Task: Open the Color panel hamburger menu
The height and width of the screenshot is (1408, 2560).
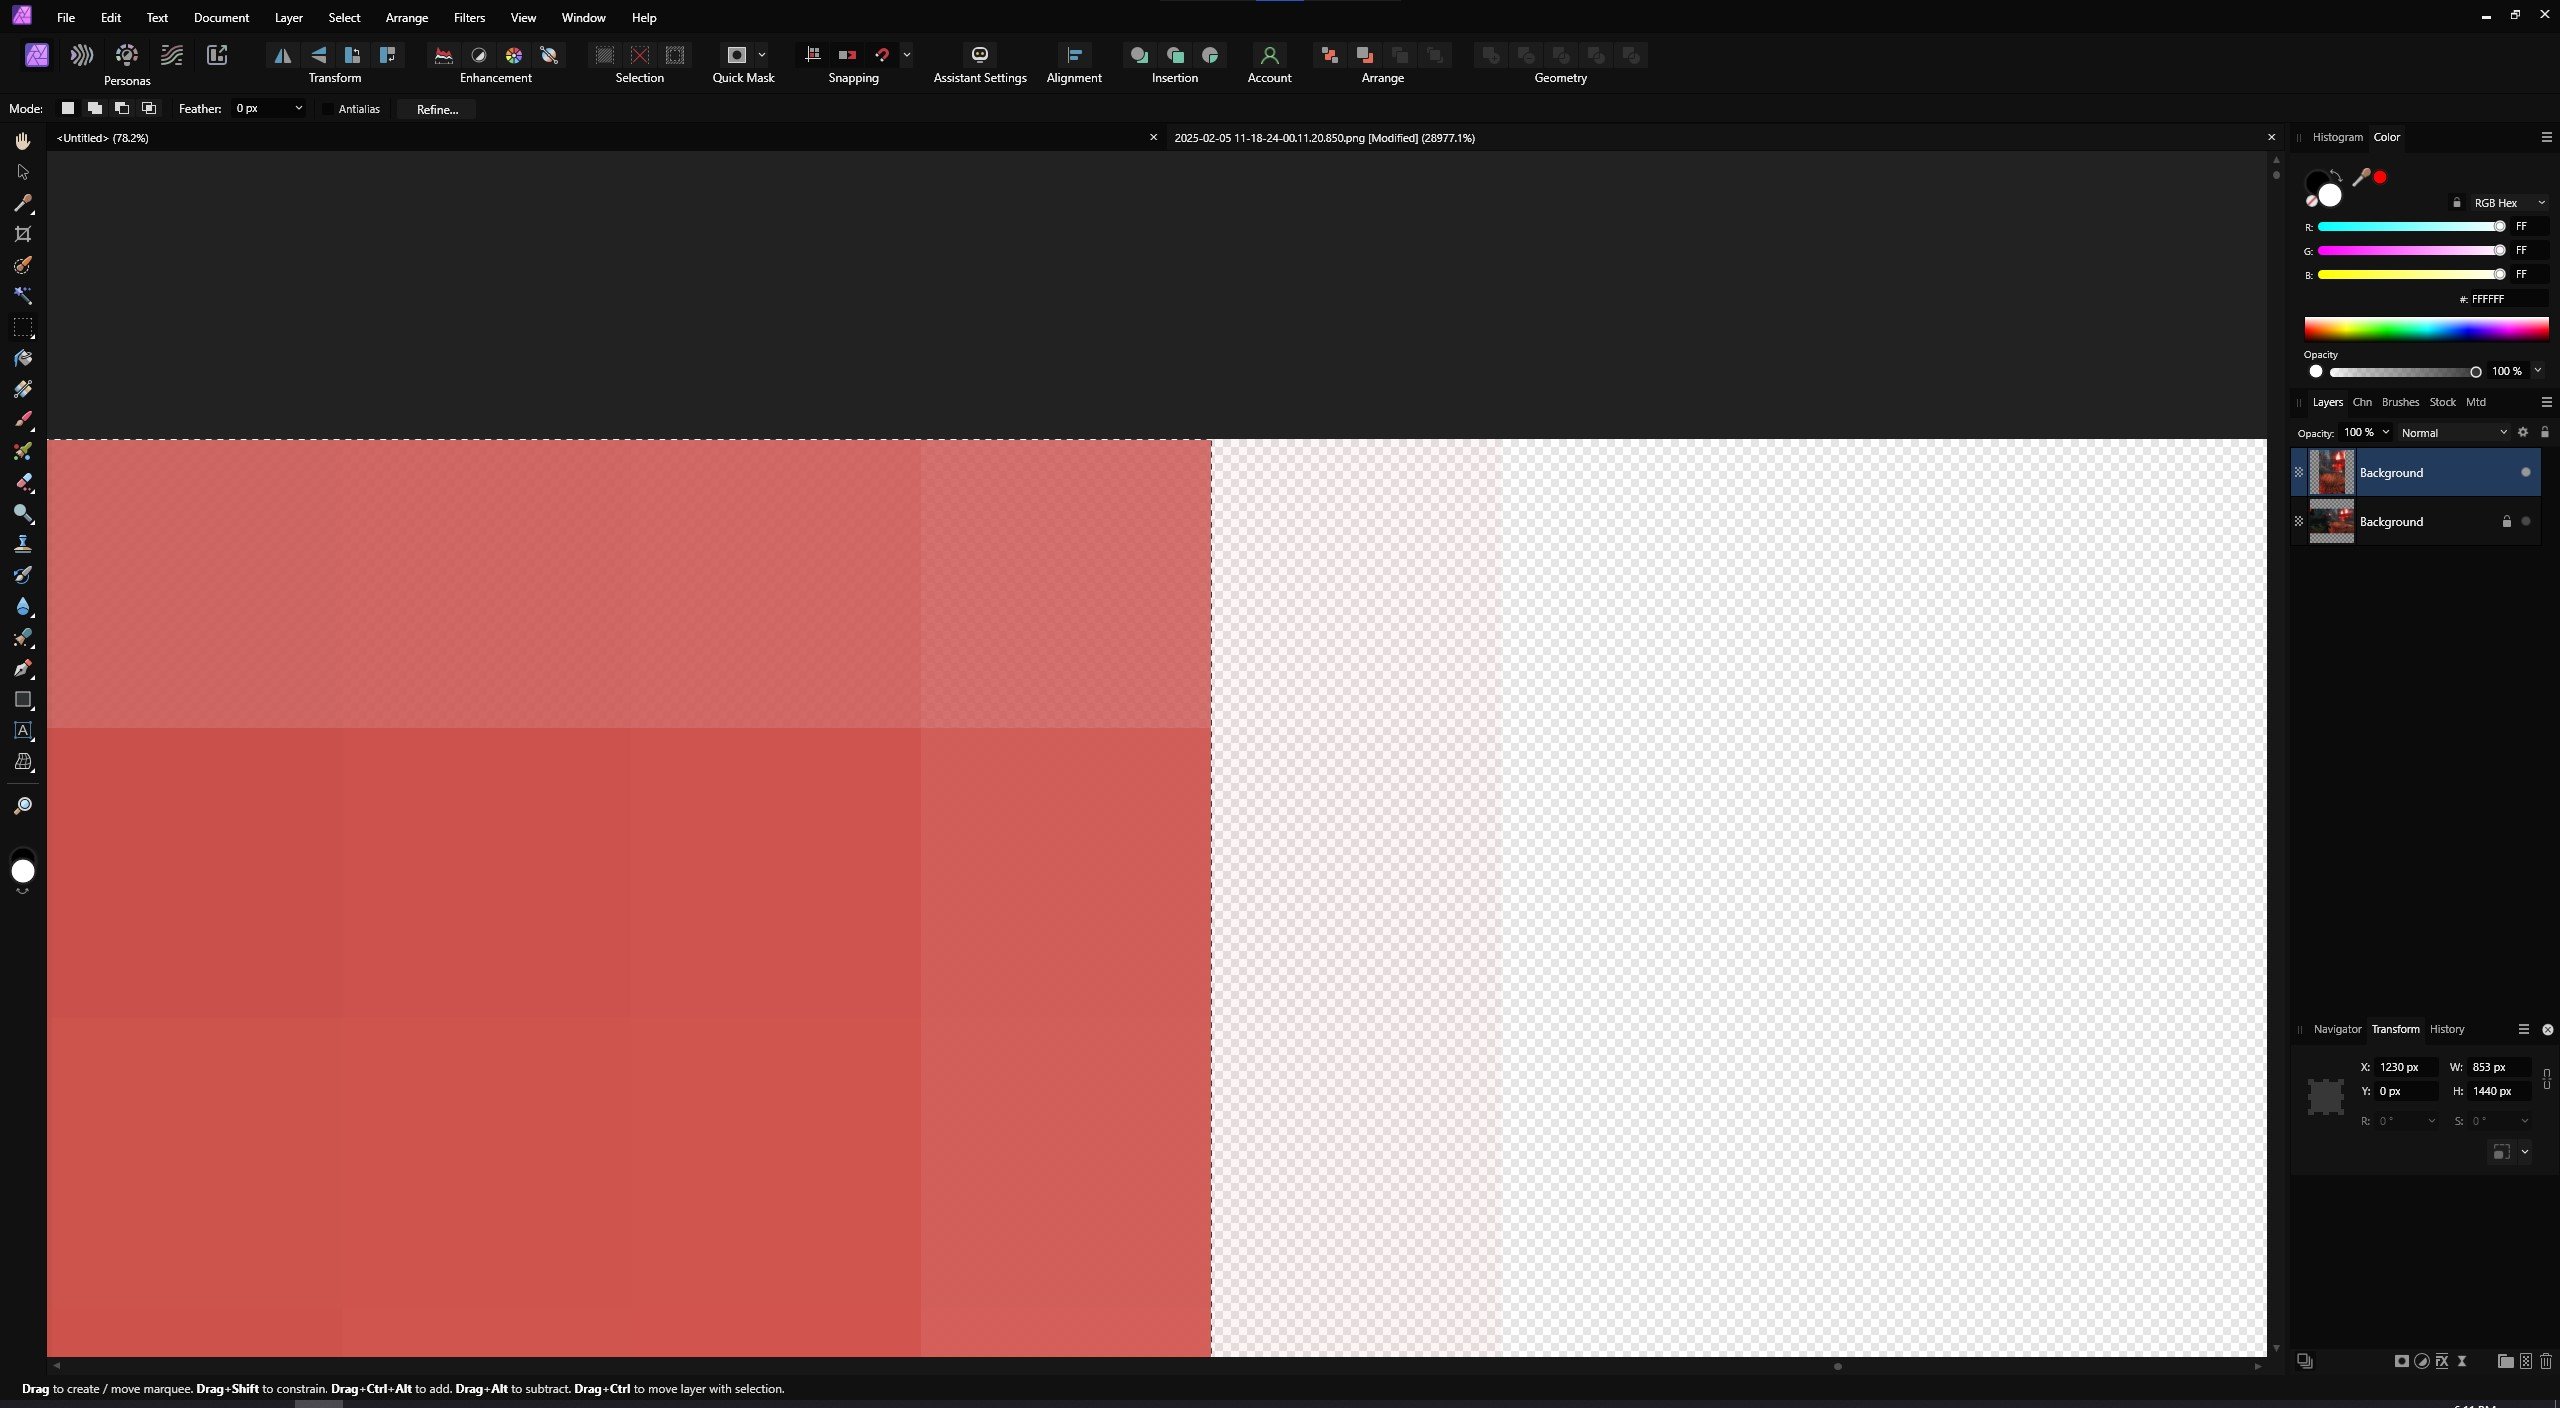Action: pos(2547,137)
